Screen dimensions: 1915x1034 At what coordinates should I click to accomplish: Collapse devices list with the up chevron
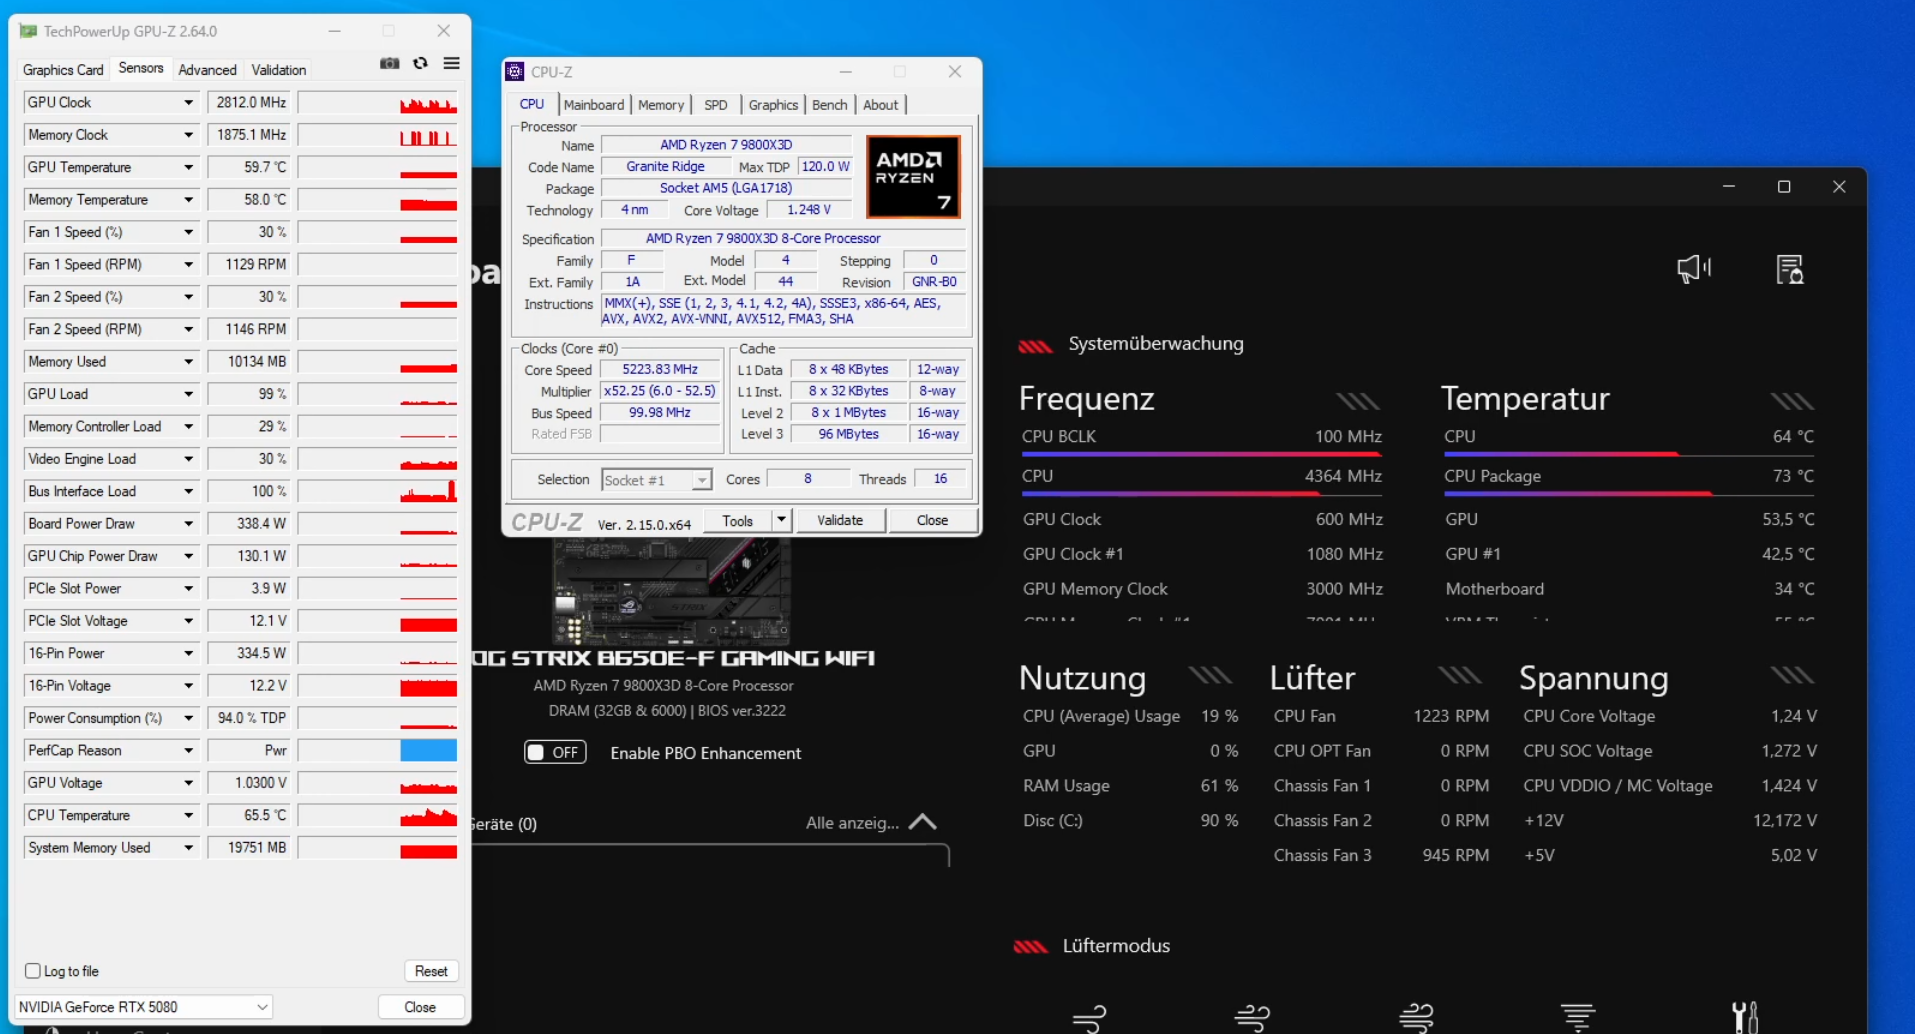[x=923, y=822]
